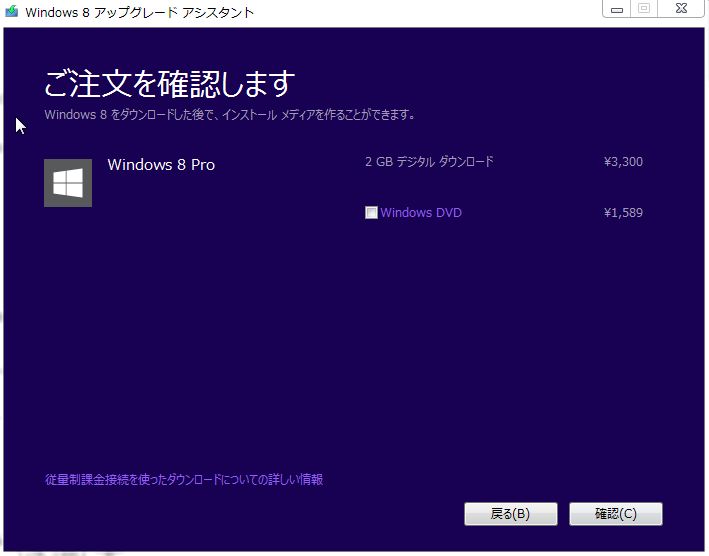This screenshot has height=556, width=709.
Task: Click the Upgrade Assistant title bar icon
Action: point(12,11)
